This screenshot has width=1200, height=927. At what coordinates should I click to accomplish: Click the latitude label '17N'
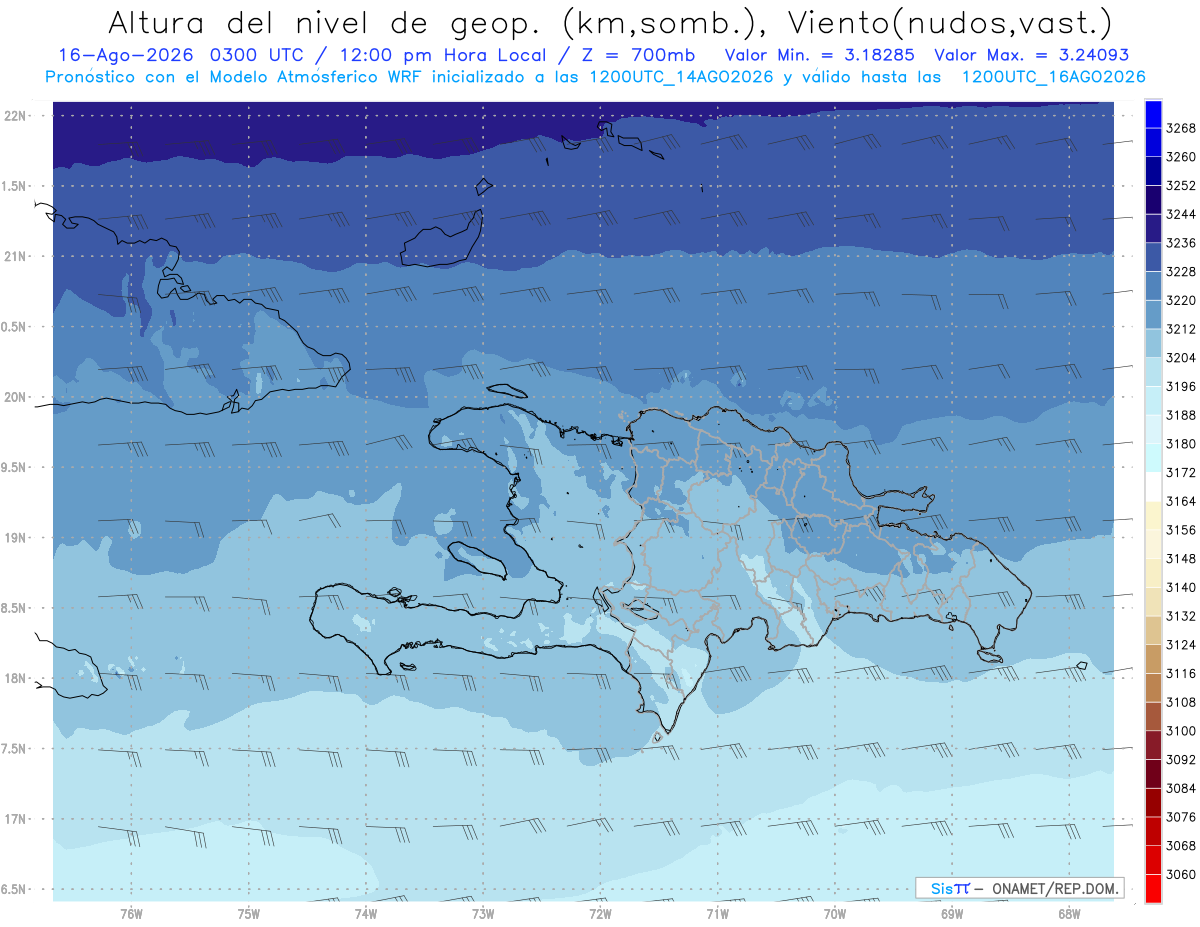click(17, 820)
